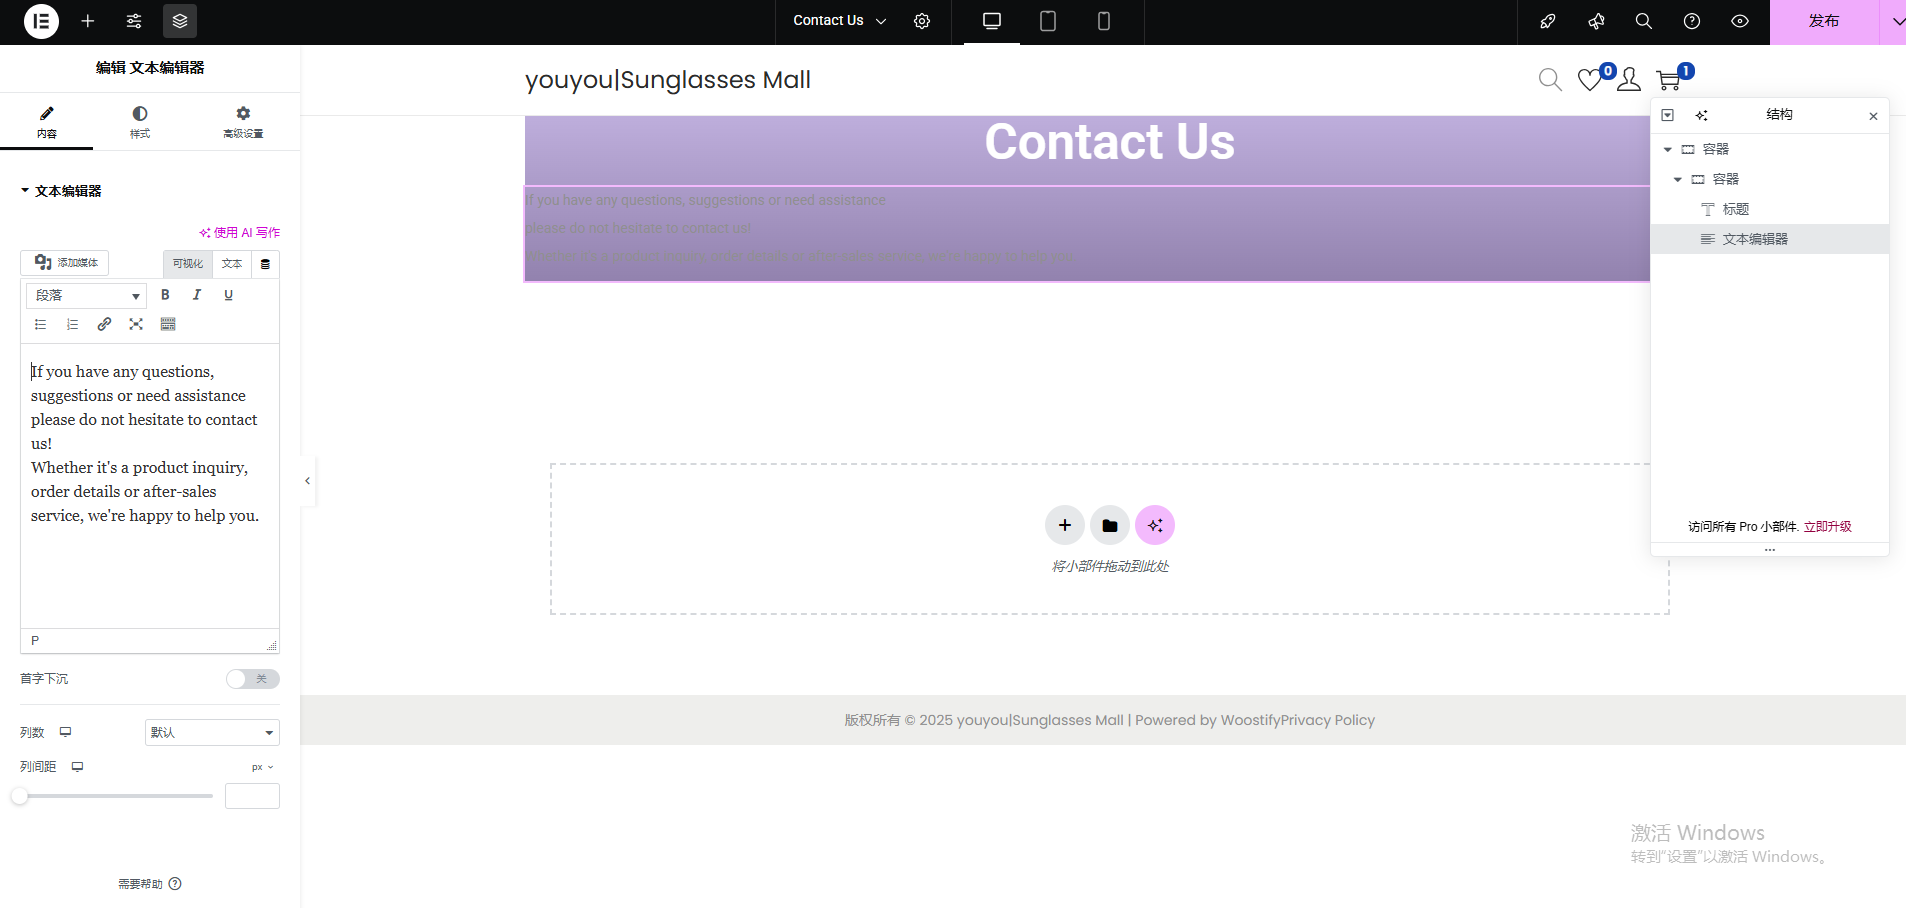Toggle the structure layers icon

(180, 21)
